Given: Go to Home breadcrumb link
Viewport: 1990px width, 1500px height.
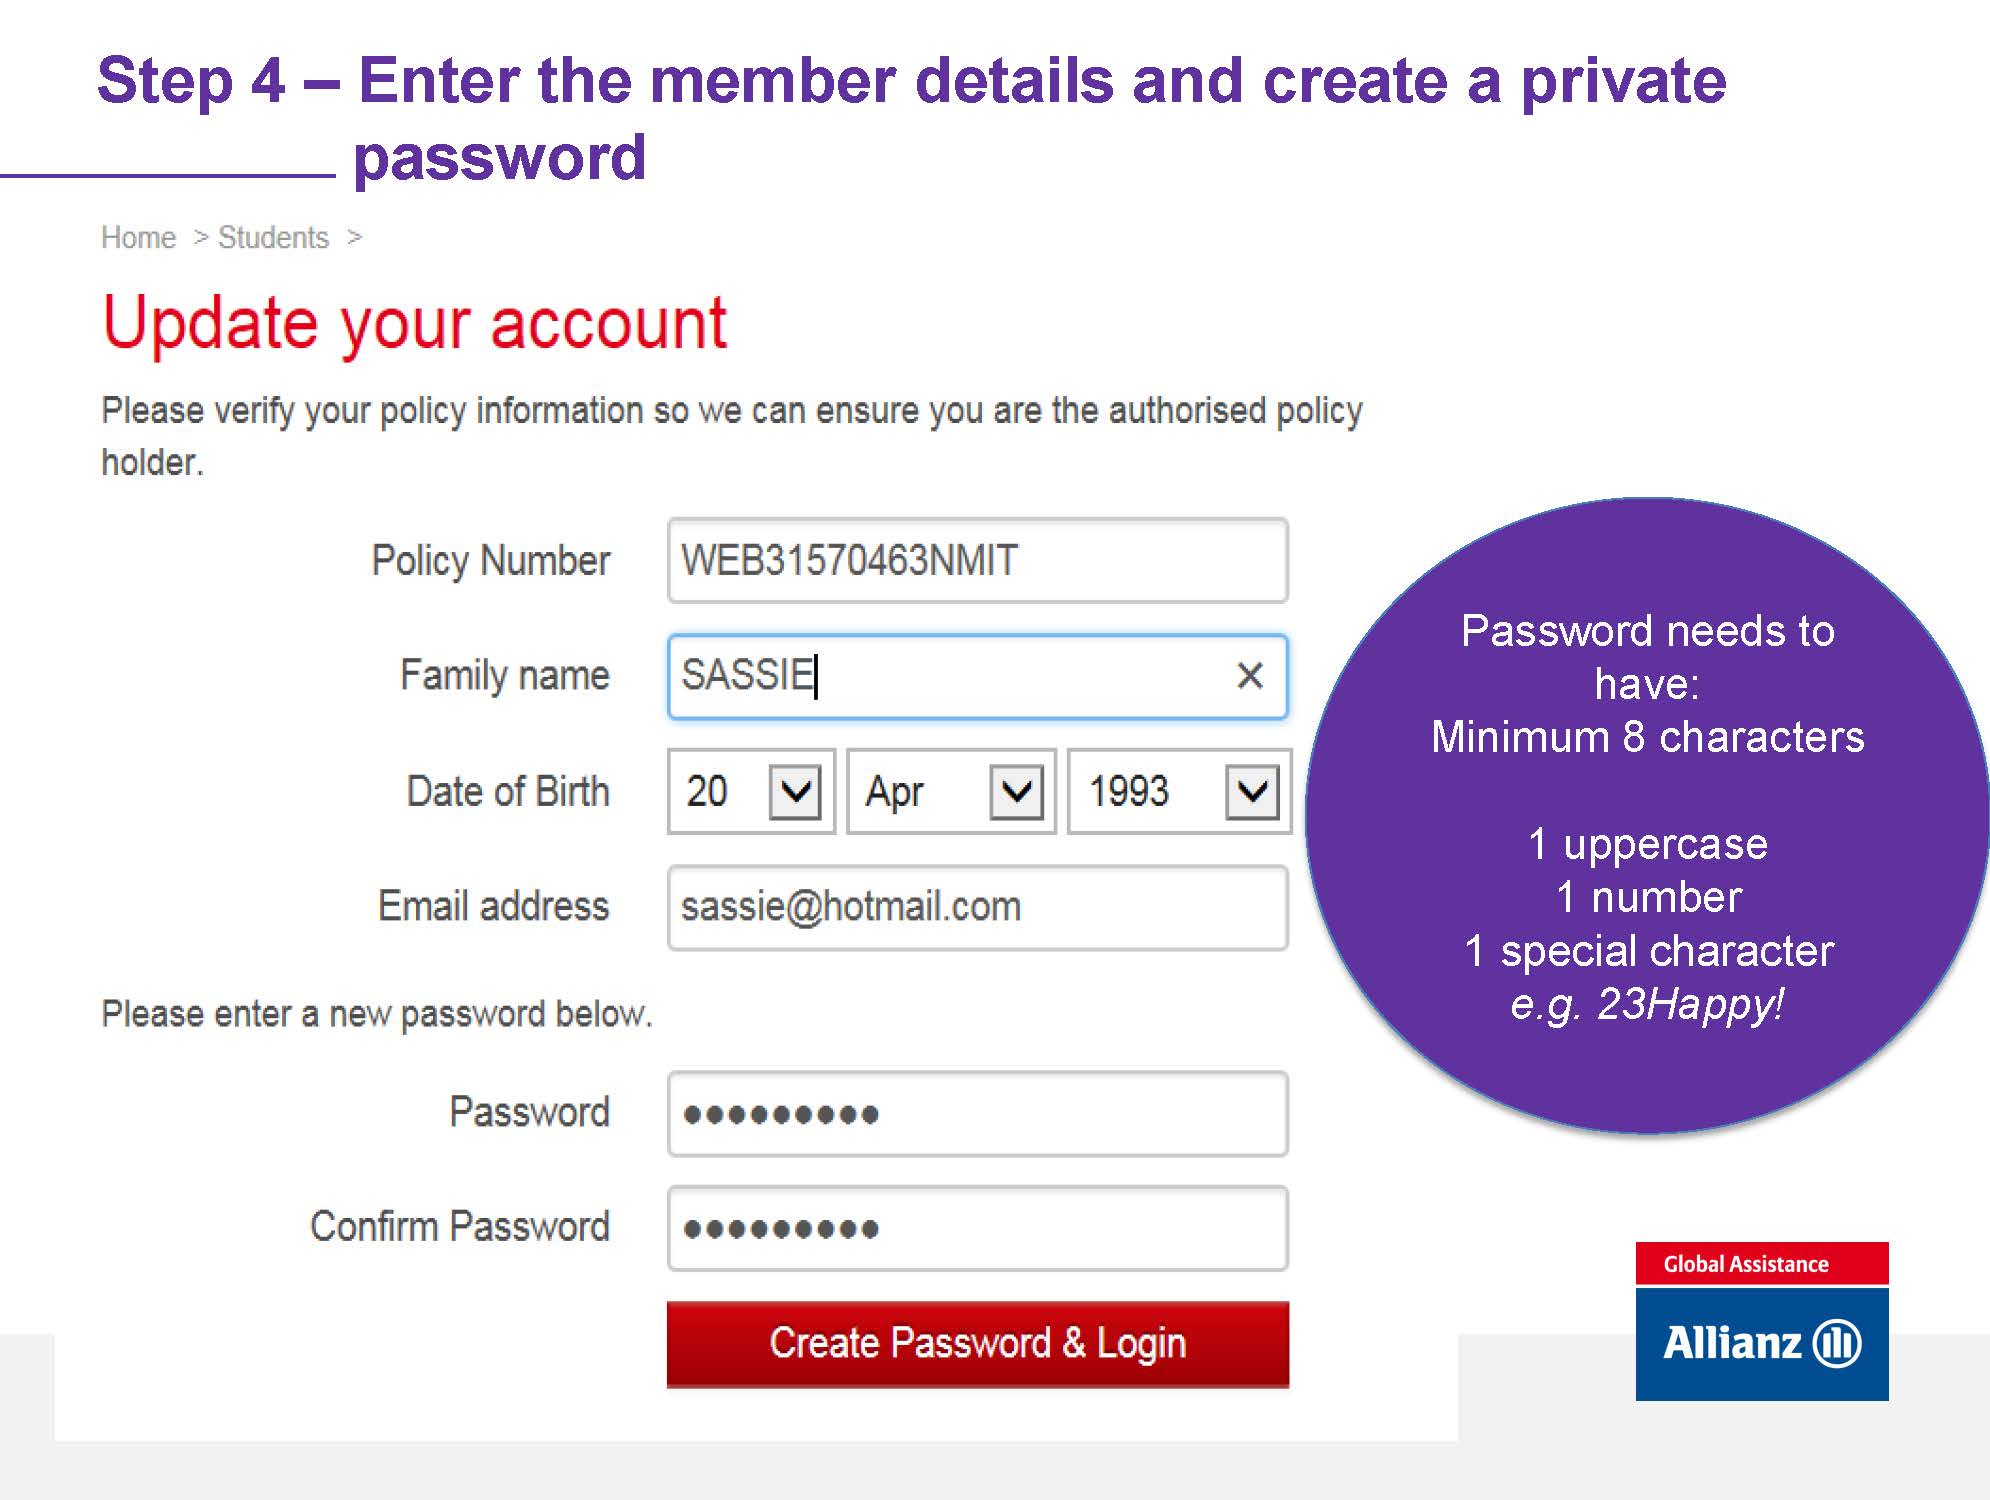Looking at the screenshot, I should click(x=138, y=238).
